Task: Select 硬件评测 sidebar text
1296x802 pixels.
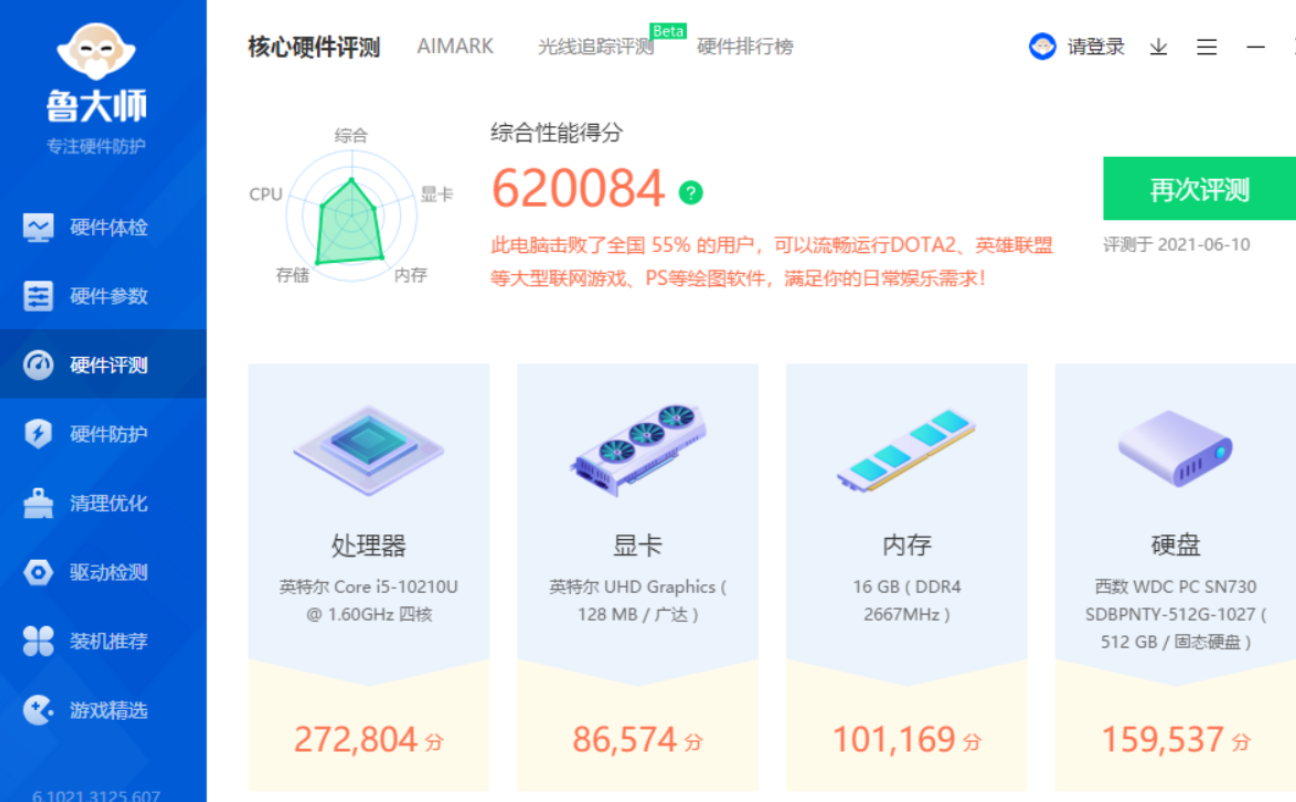Action: coord(109,365)
